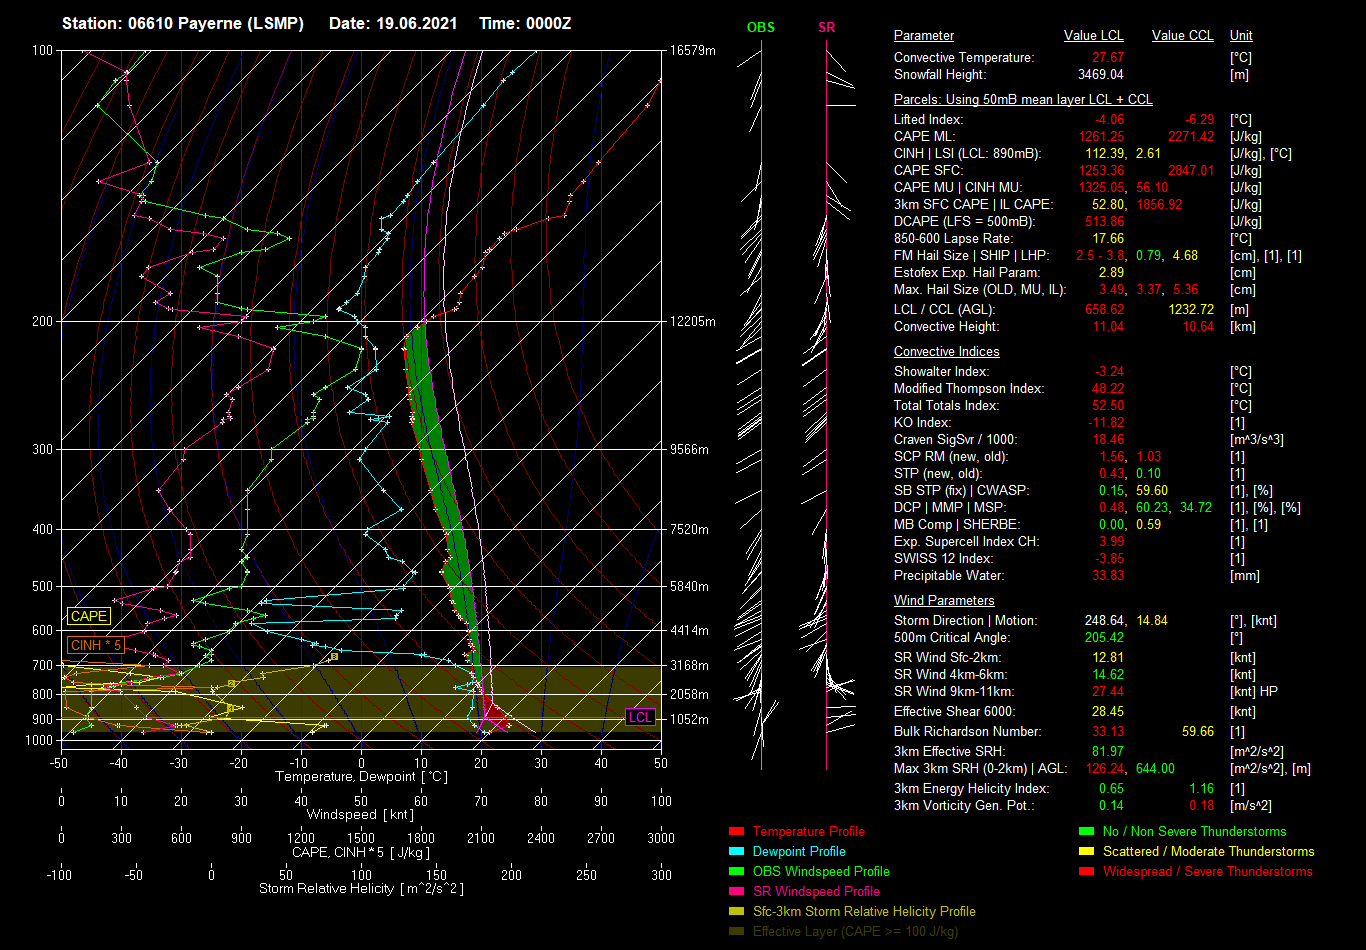
Task: Click the magenta LCL marker label
Action: click(640, 717)
